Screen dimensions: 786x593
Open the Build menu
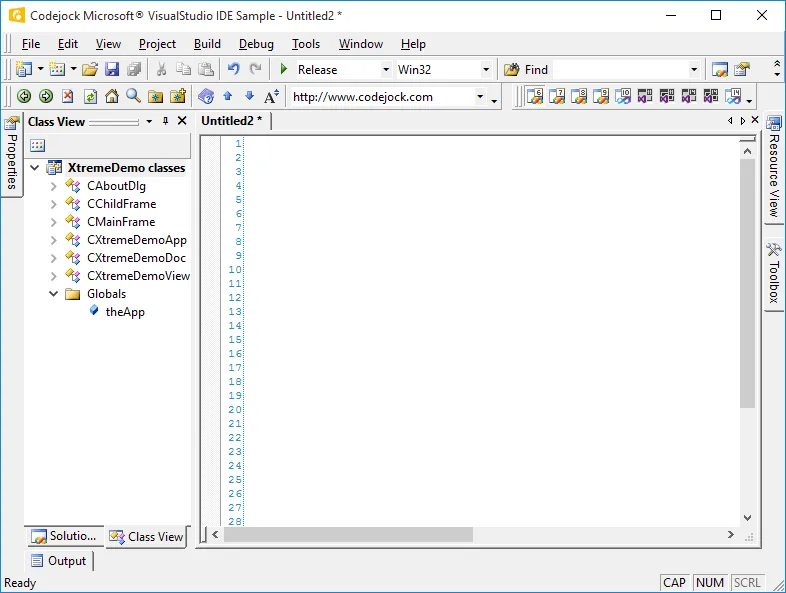(208, 44)
